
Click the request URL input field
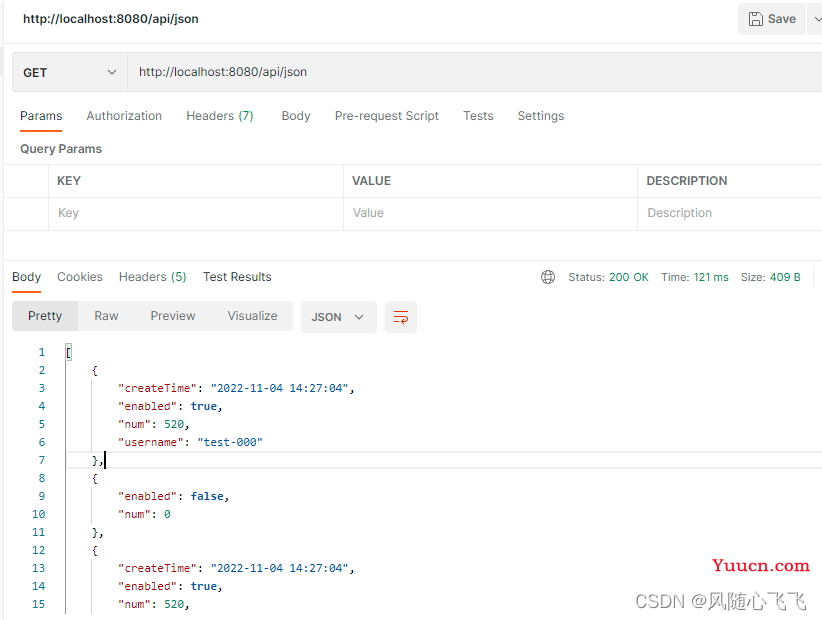[474, 72]
